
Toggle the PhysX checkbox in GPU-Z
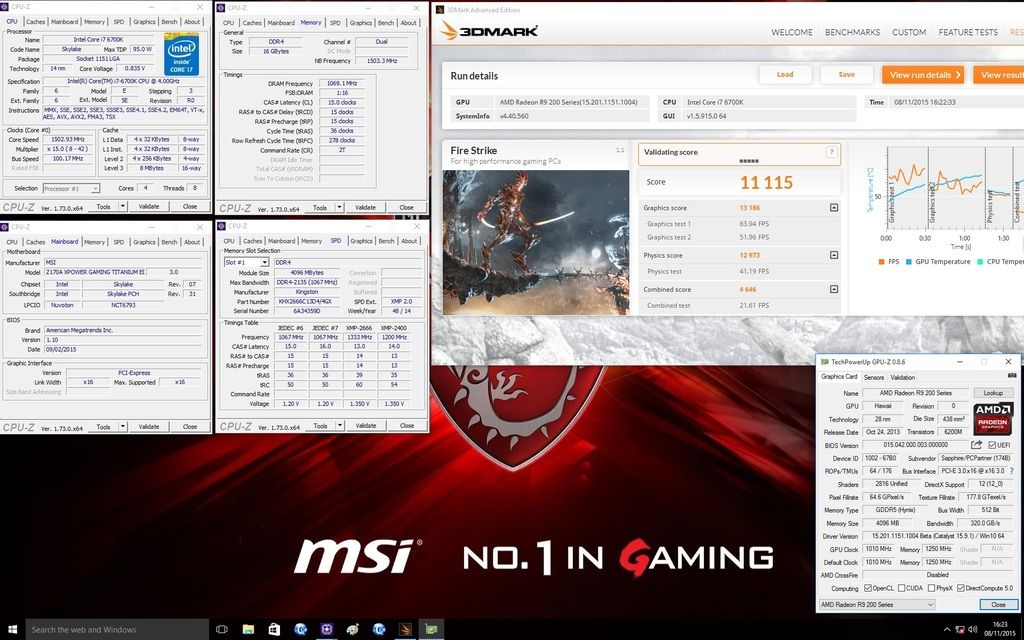(x=931, y=588)
